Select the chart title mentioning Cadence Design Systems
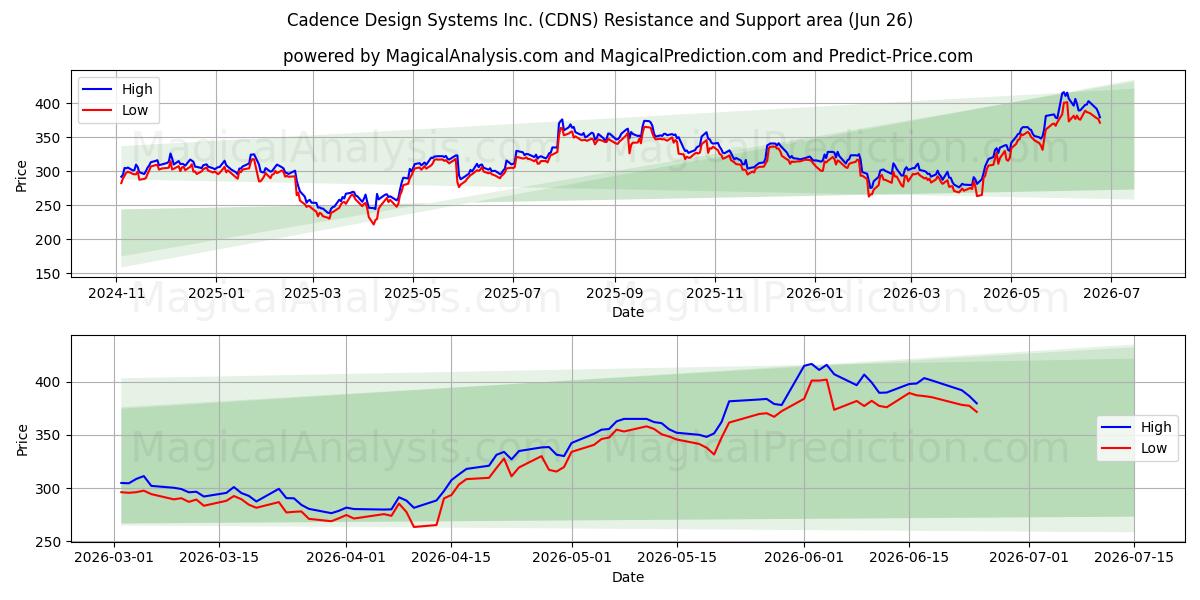Viewport: 1200px width, 600px height. (x=600, y=20)
